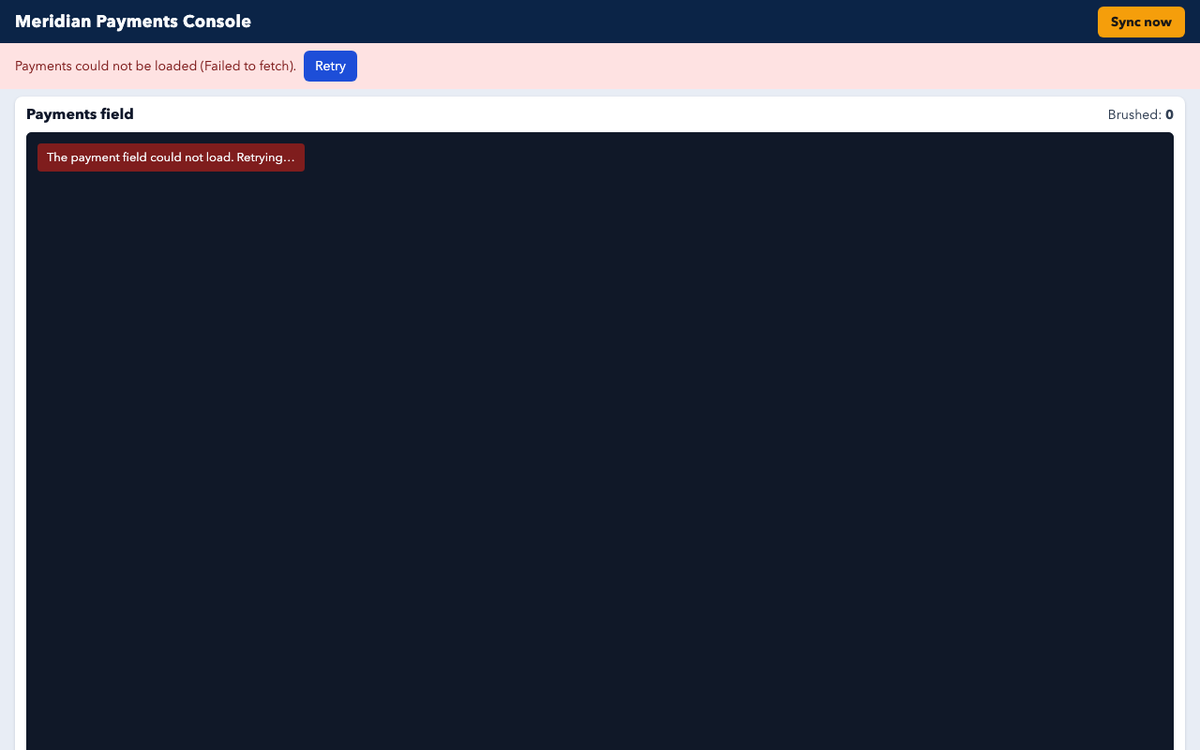Click the 'payment field could not load' notice
This screenshot has width=1200, height=750.
point(171,157)
